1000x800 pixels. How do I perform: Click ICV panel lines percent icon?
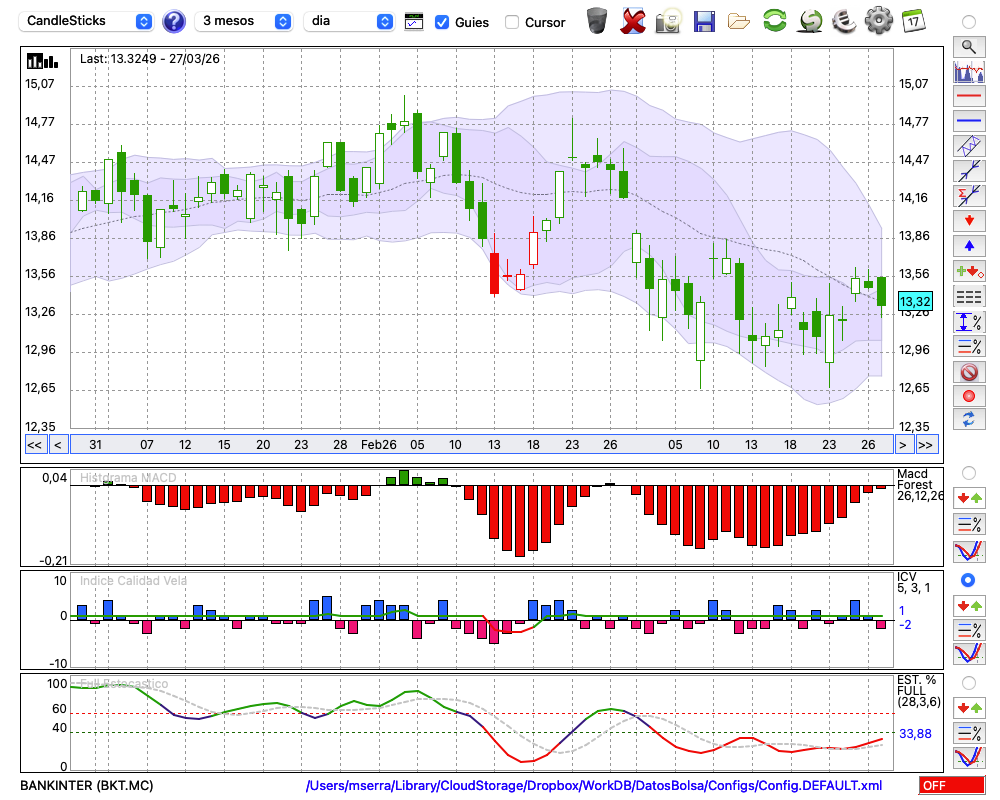coord(969,630)
